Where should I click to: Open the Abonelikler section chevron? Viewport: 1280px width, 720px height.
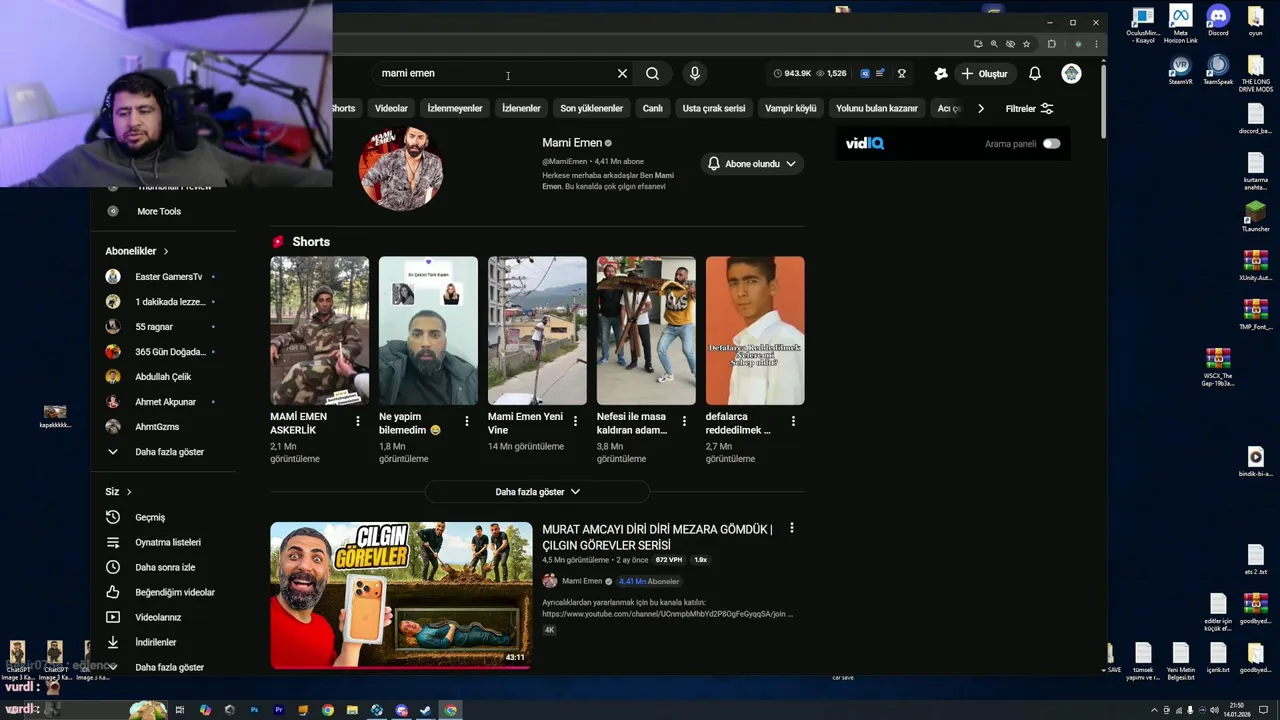pyautogui.click(x=166, y=251)
